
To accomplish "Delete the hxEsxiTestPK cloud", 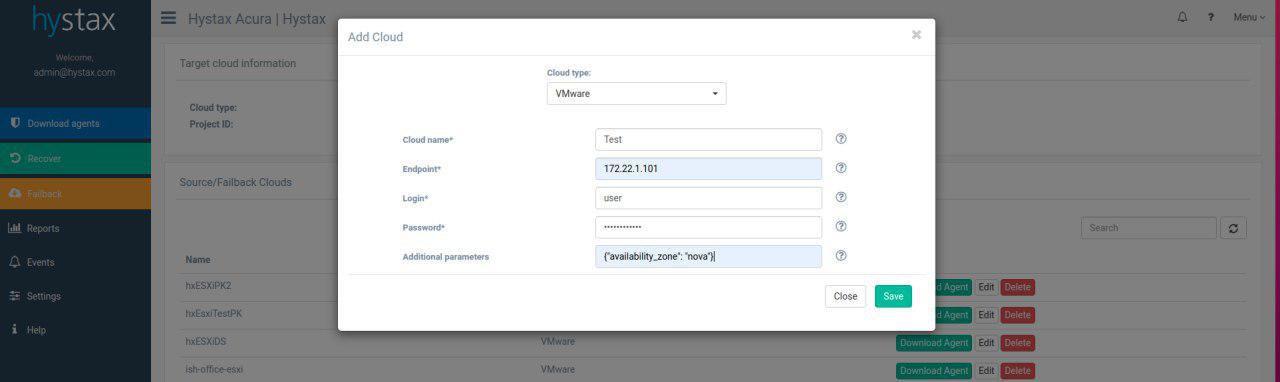I will pyautogui.click(x=1017, y=315).
